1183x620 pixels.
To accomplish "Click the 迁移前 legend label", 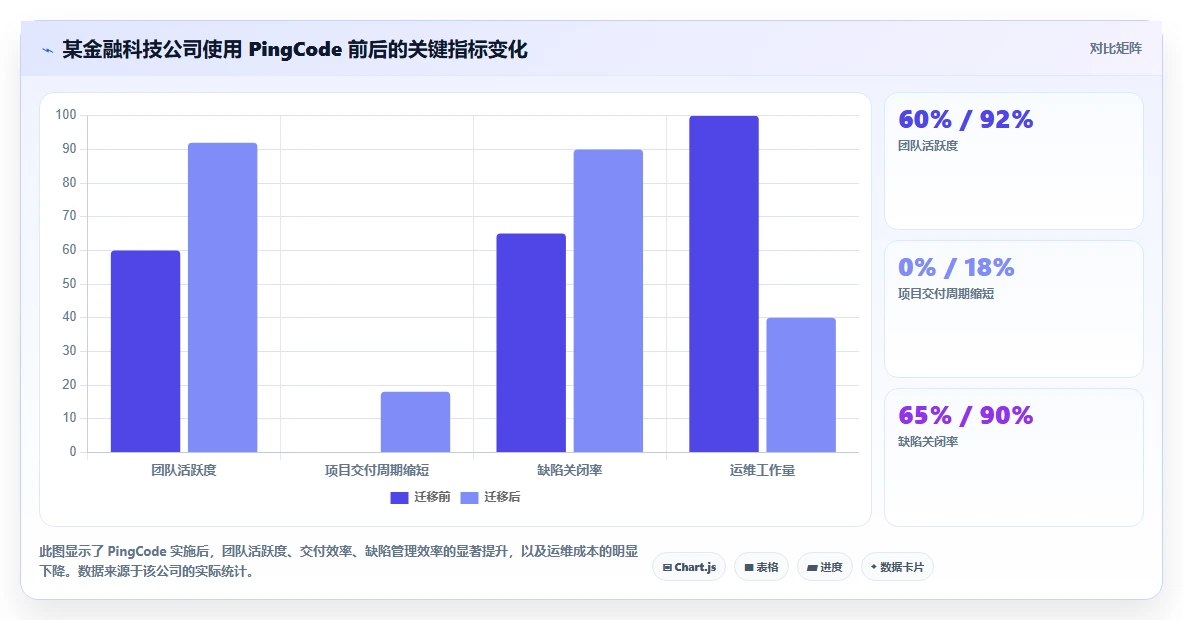I will 432,497.
